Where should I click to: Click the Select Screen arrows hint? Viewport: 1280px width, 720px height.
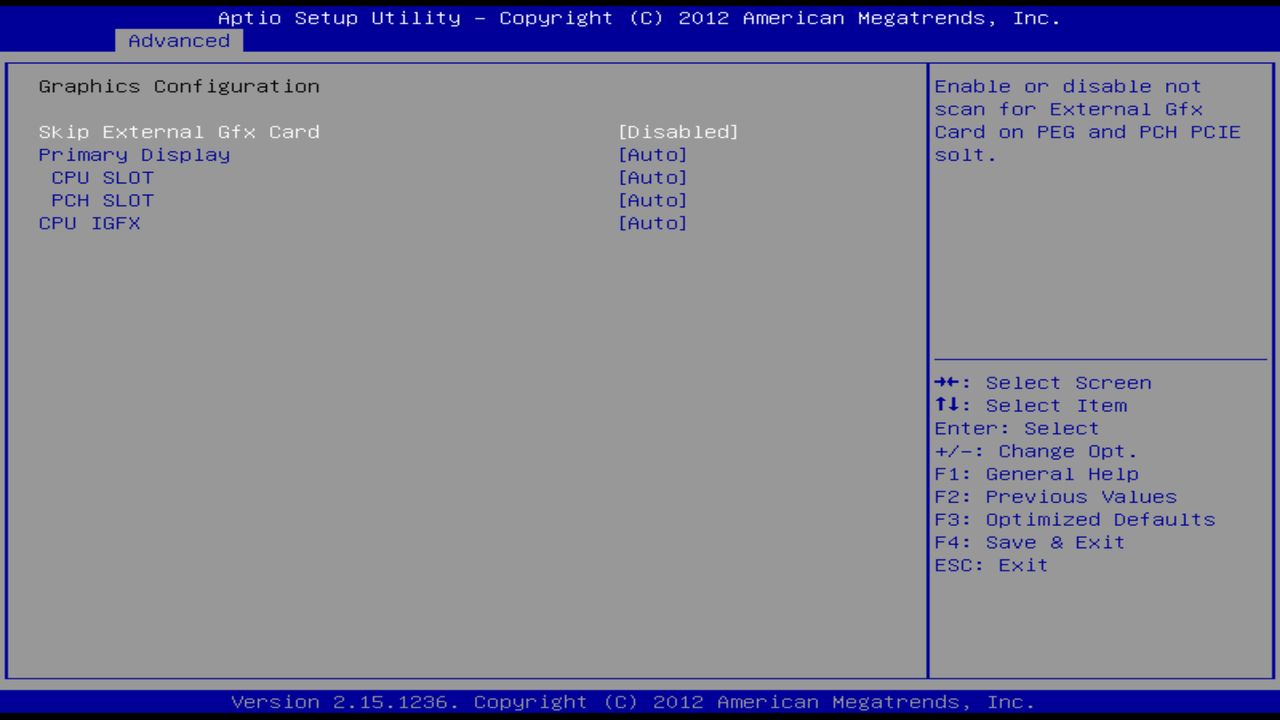pos(1043,382)
